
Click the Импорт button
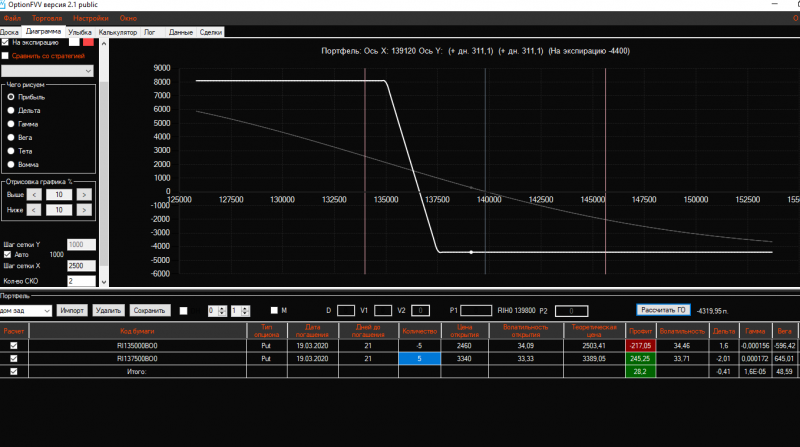72,310
